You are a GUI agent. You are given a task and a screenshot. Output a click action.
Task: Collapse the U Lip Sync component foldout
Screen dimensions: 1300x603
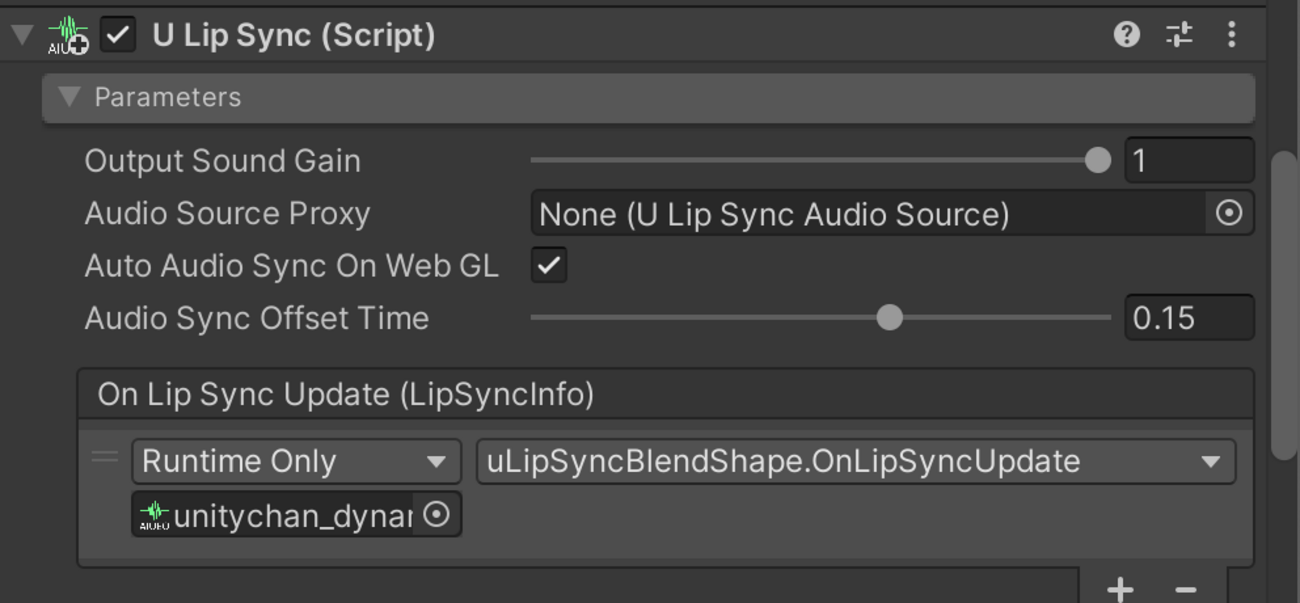(x=21, y=35)
